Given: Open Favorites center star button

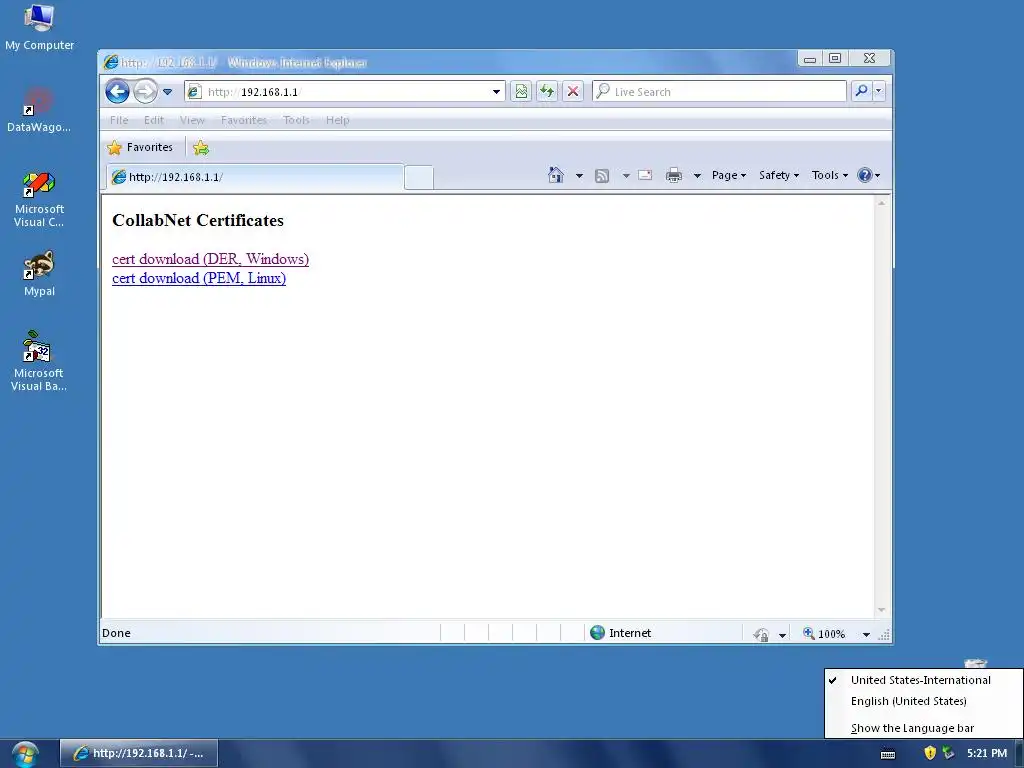Looking at the screenshot, I should (x=140, y=148).
